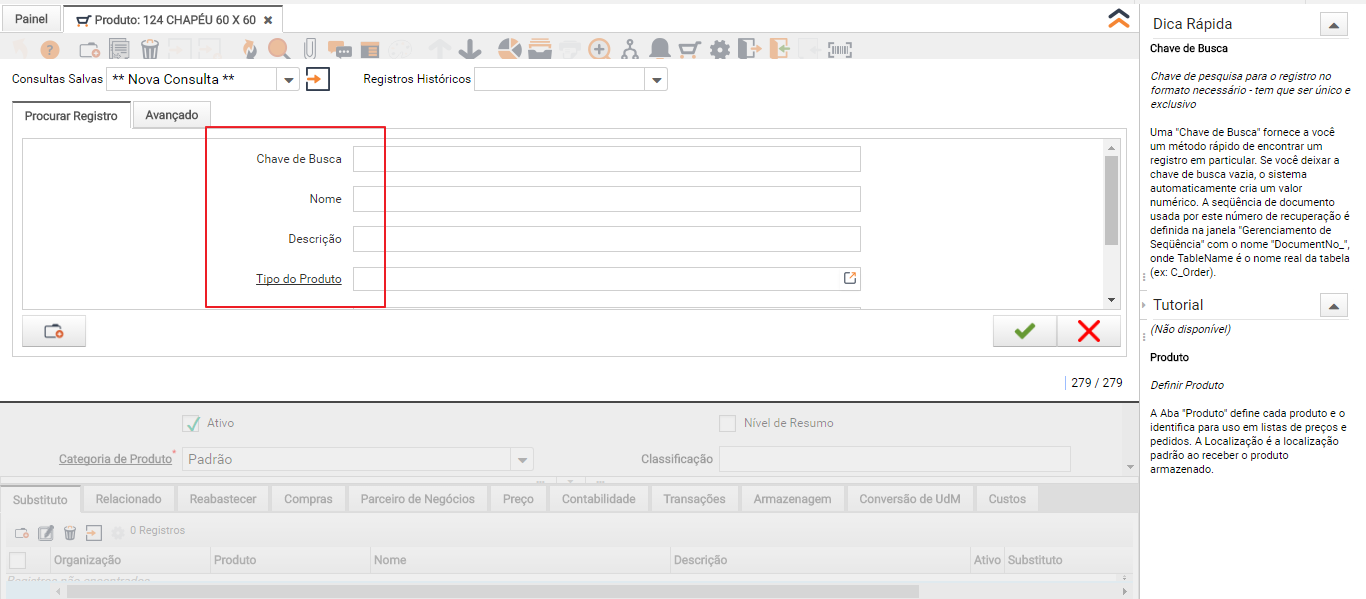The width and height of the screenshot is (1366, 599).
Task: Click the Attachment paperclip toolbar icon
Action: pyautogui.click(x=310, y=49)
